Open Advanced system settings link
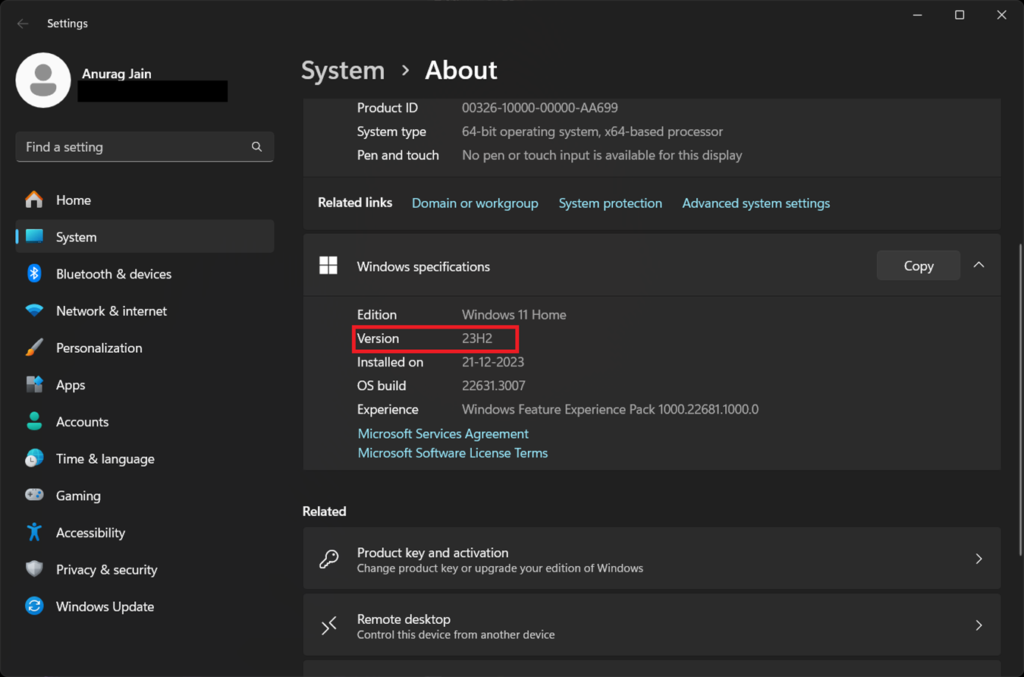The width and height of the screenshot is (1024, 677). (x=756, y=203)
